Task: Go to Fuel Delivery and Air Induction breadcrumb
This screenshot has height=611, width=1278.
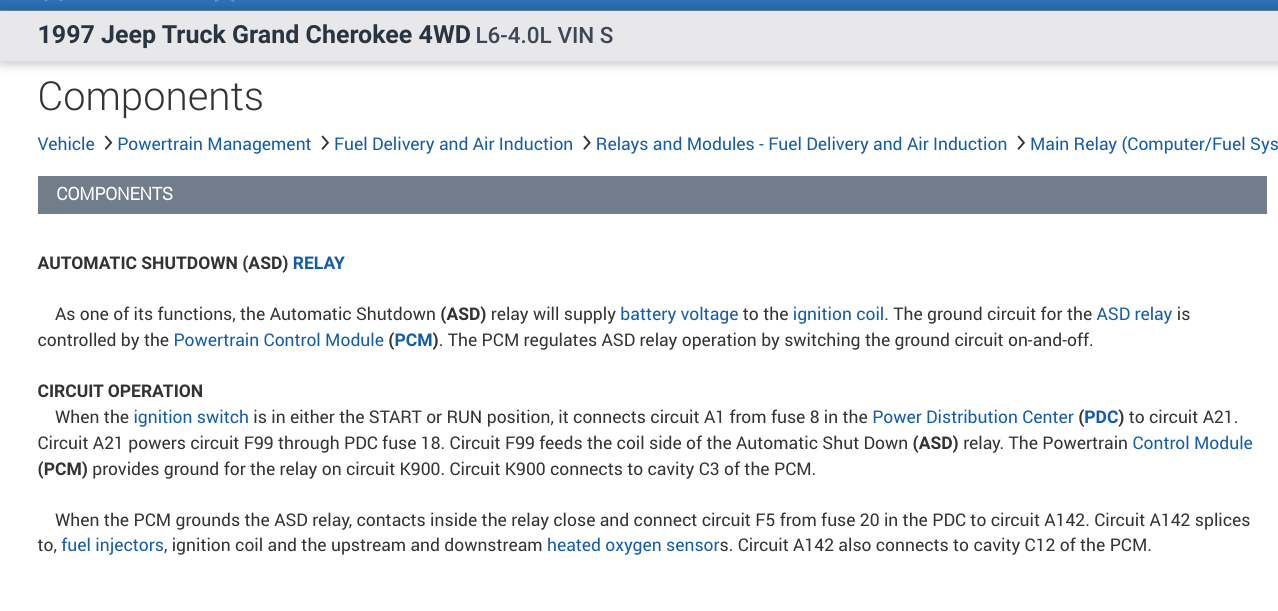Action: point(453,144)
